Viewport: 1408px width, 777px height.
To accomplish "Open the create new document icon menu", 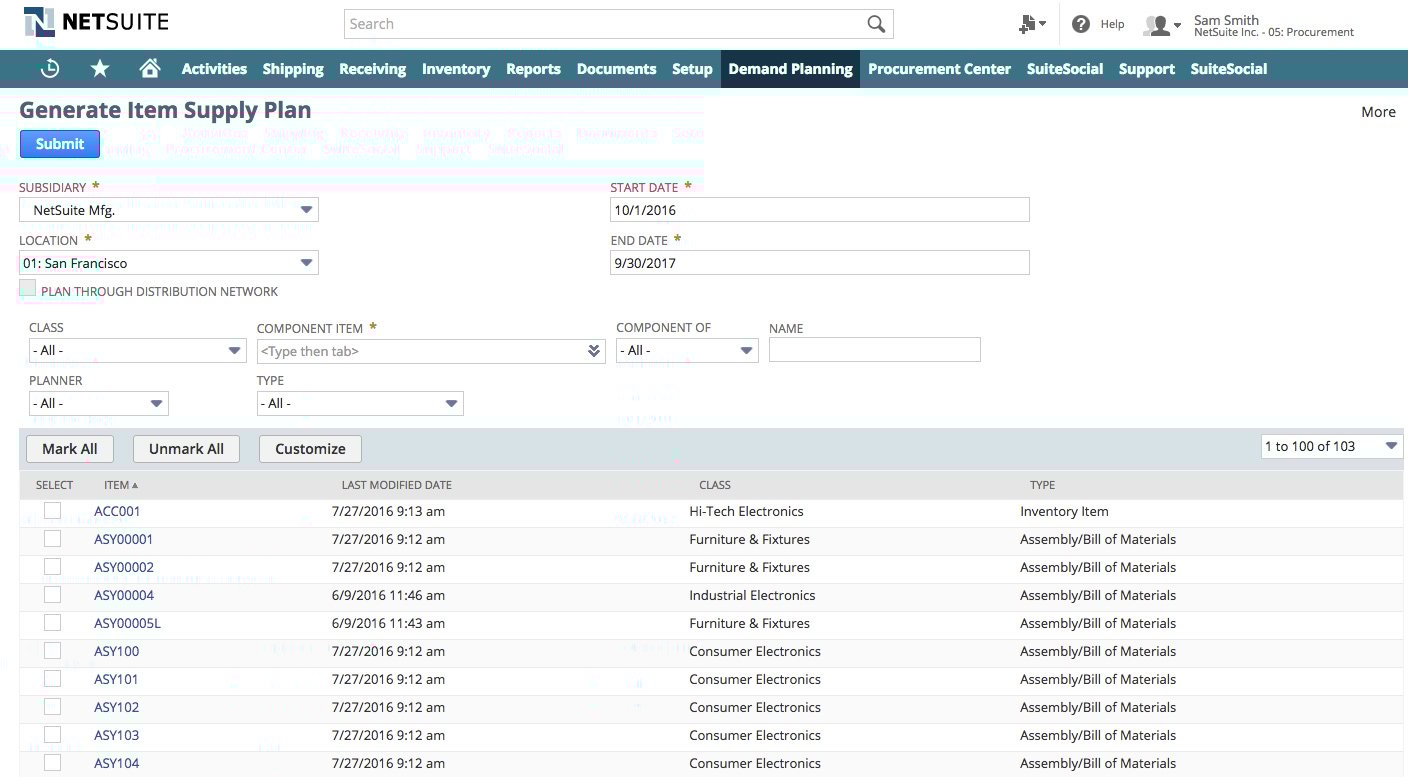I will [x=1031, y=24].
